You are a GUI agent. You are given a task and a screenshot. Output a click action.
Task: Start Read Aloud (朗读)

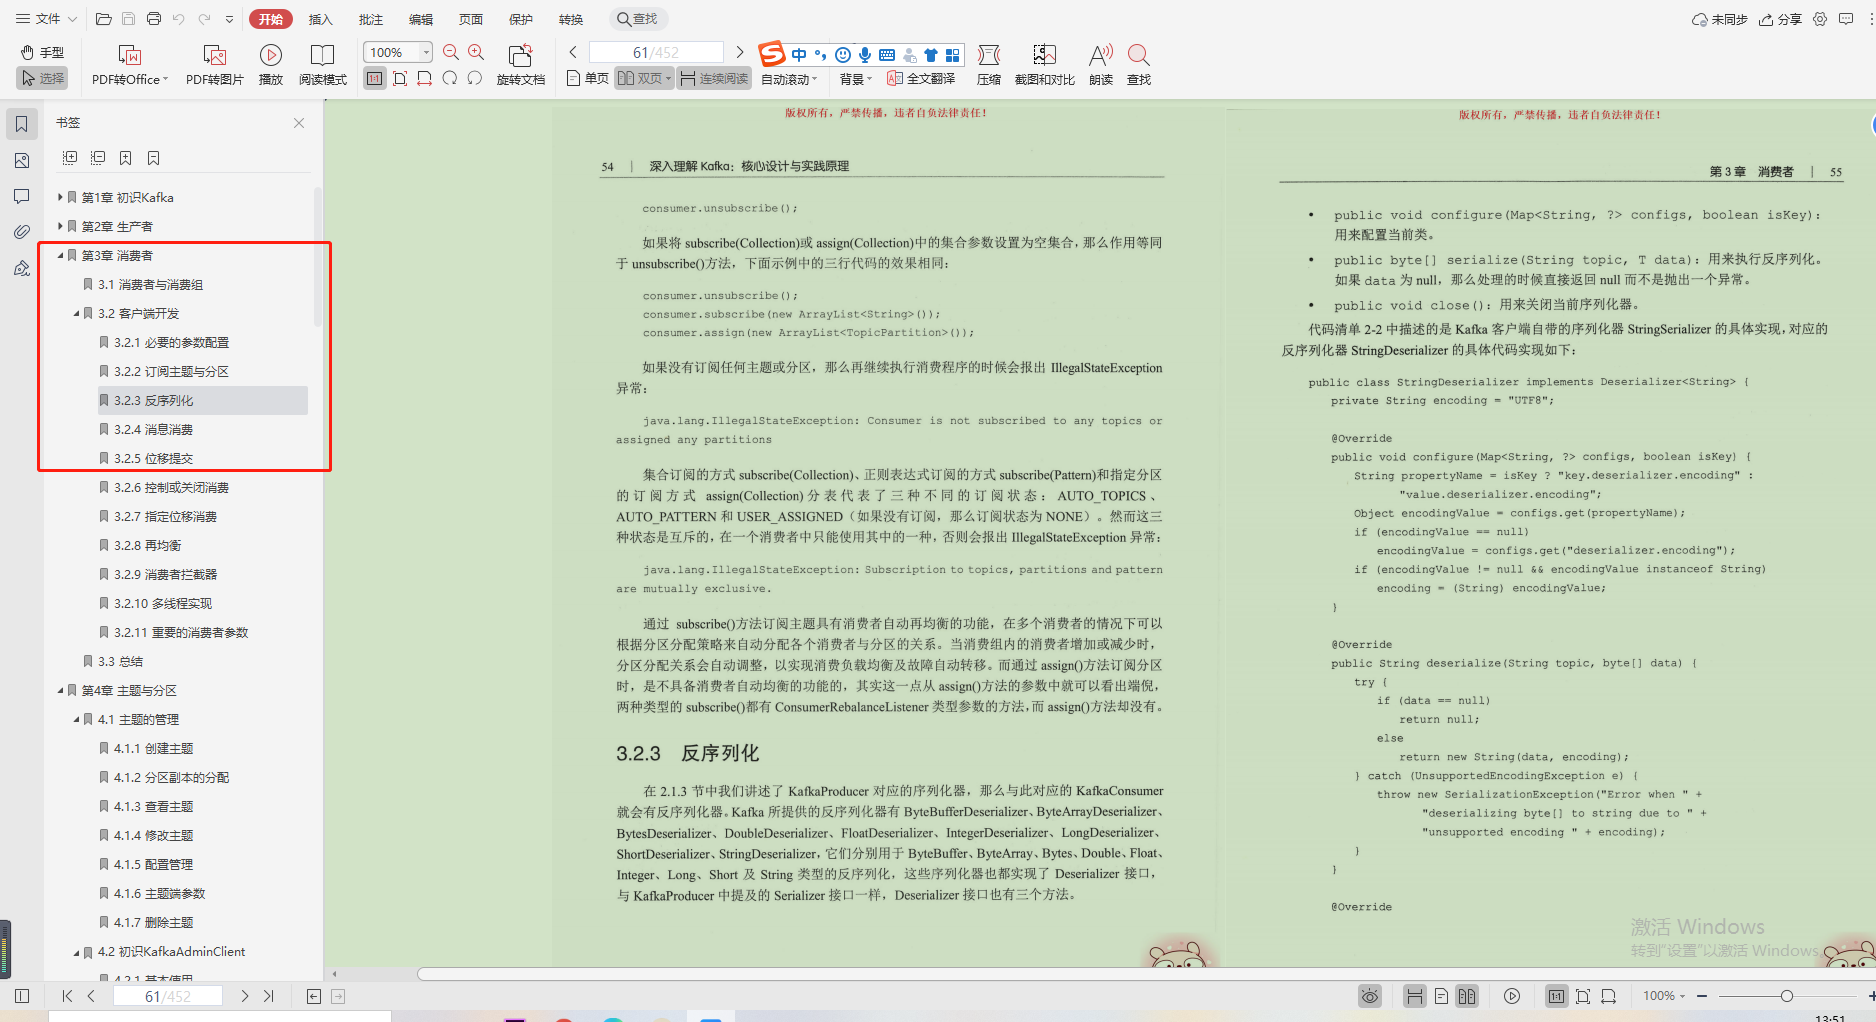(x=1101, y=65)
